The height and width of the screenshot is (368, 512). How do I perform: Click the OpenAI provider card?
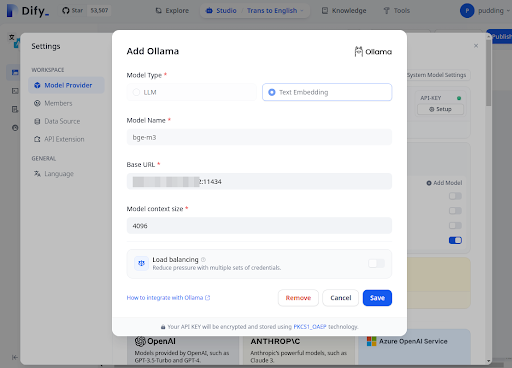[183, 350]
